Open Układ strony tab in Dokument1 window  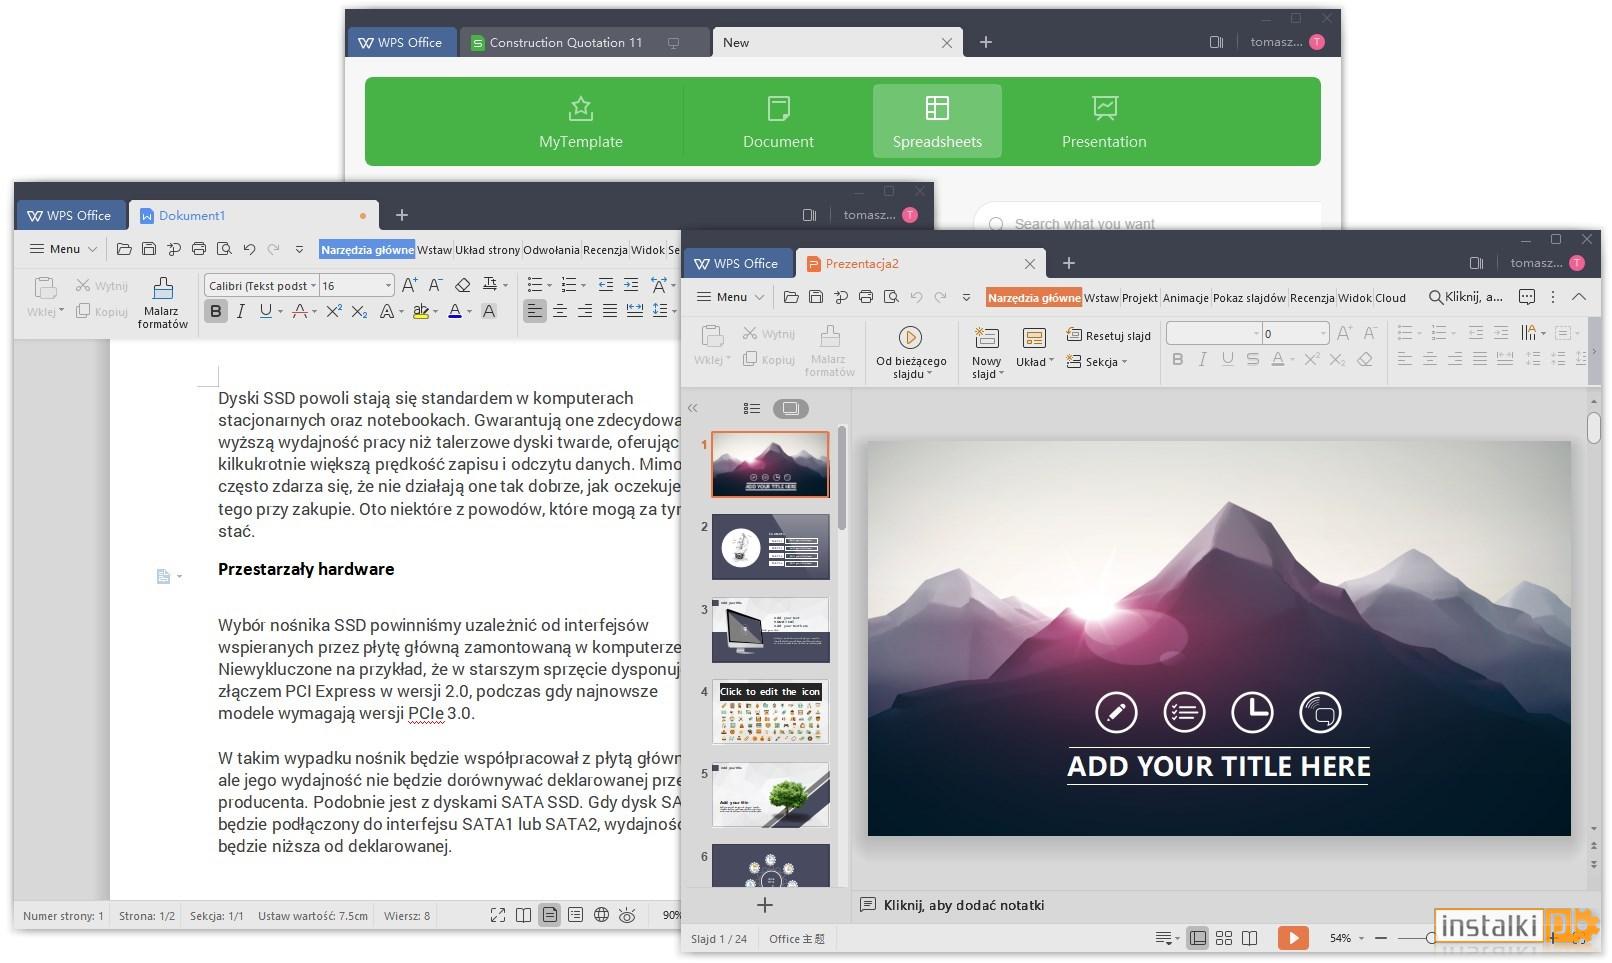pyautogui.click(x=487, y=250)
